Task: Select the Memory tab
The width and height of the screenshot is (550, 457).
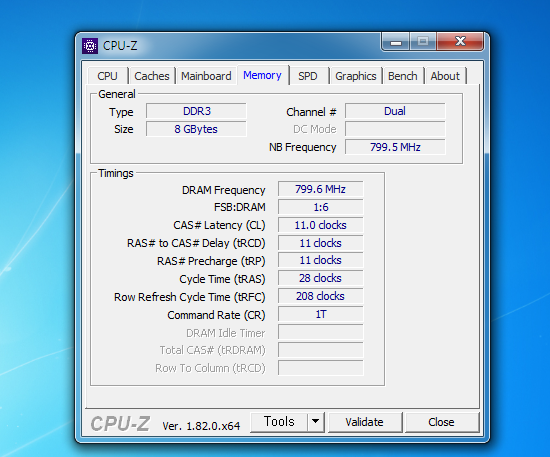Action: 262,75
